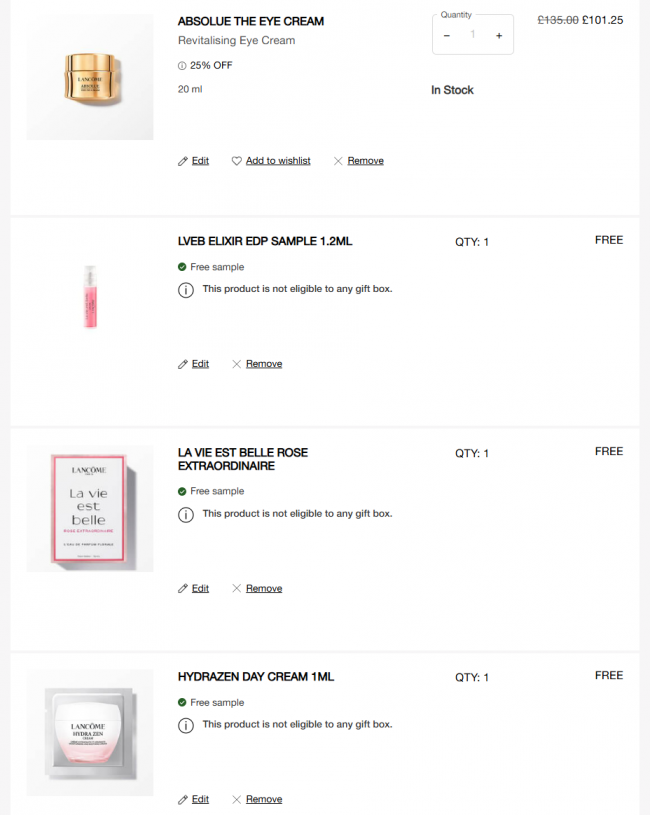Open the LVEB Elixir sample thumbnail
The width and height of the screenshot is (650, 815).
90,296
